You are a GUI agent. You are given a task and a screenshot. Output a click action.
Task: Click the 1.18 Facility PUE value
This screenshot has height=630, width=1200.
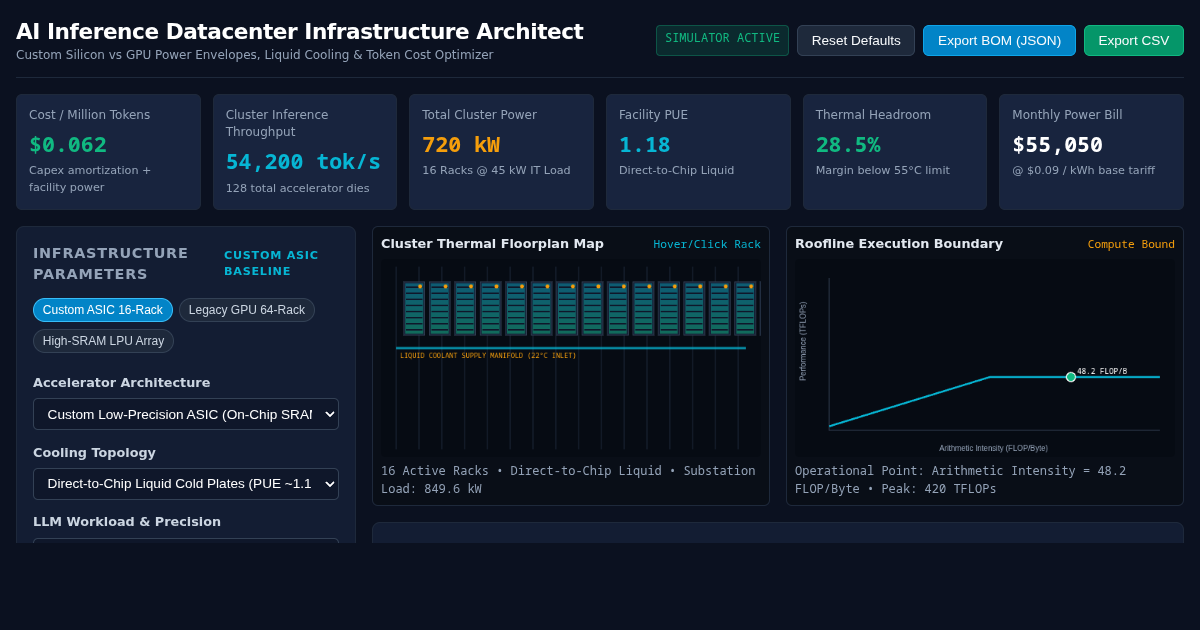tap(645, 145)
